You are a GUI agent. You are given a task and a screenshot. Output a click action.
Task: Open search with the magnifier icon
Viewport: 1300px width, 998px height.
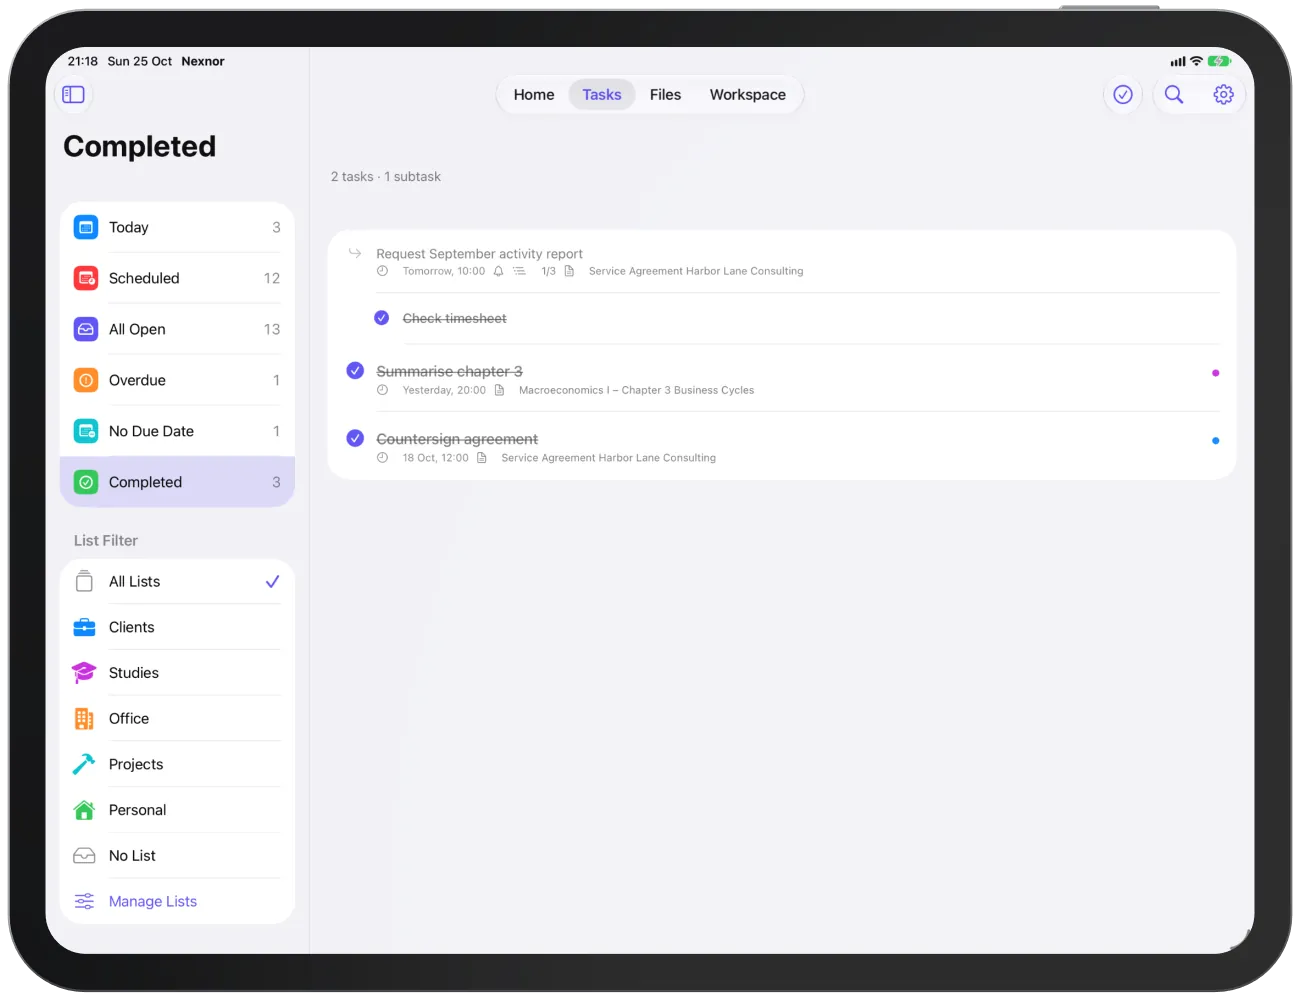[x=1174, y=94]
